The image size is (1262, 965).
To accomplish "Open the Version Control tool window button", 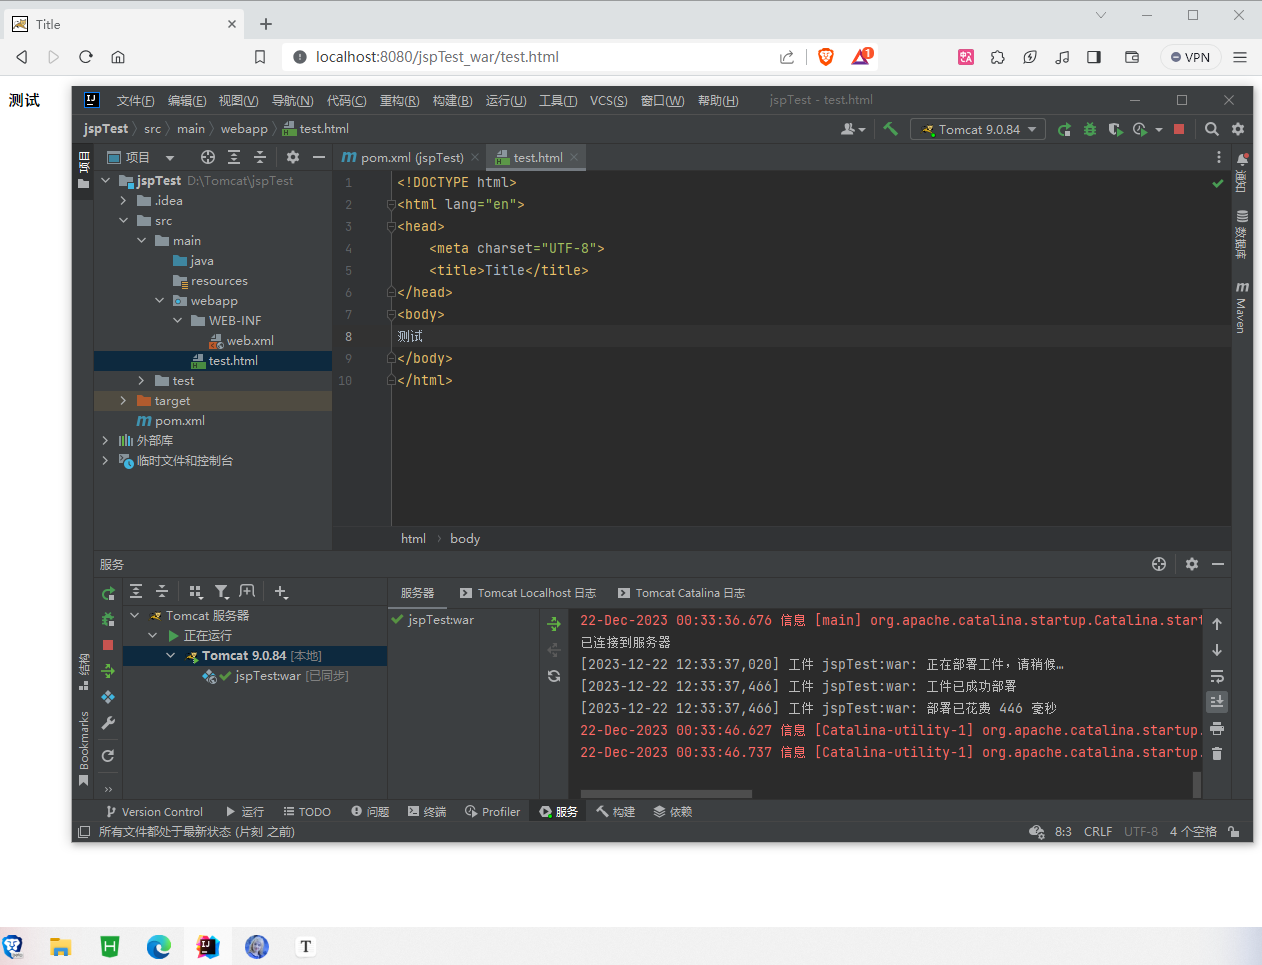I will 154,812.
